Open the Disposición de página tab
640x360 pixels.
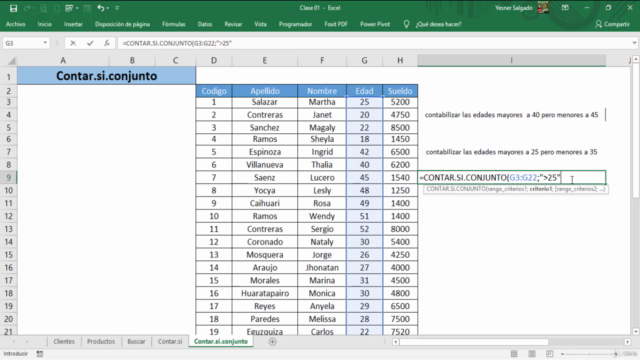(122, 24)
